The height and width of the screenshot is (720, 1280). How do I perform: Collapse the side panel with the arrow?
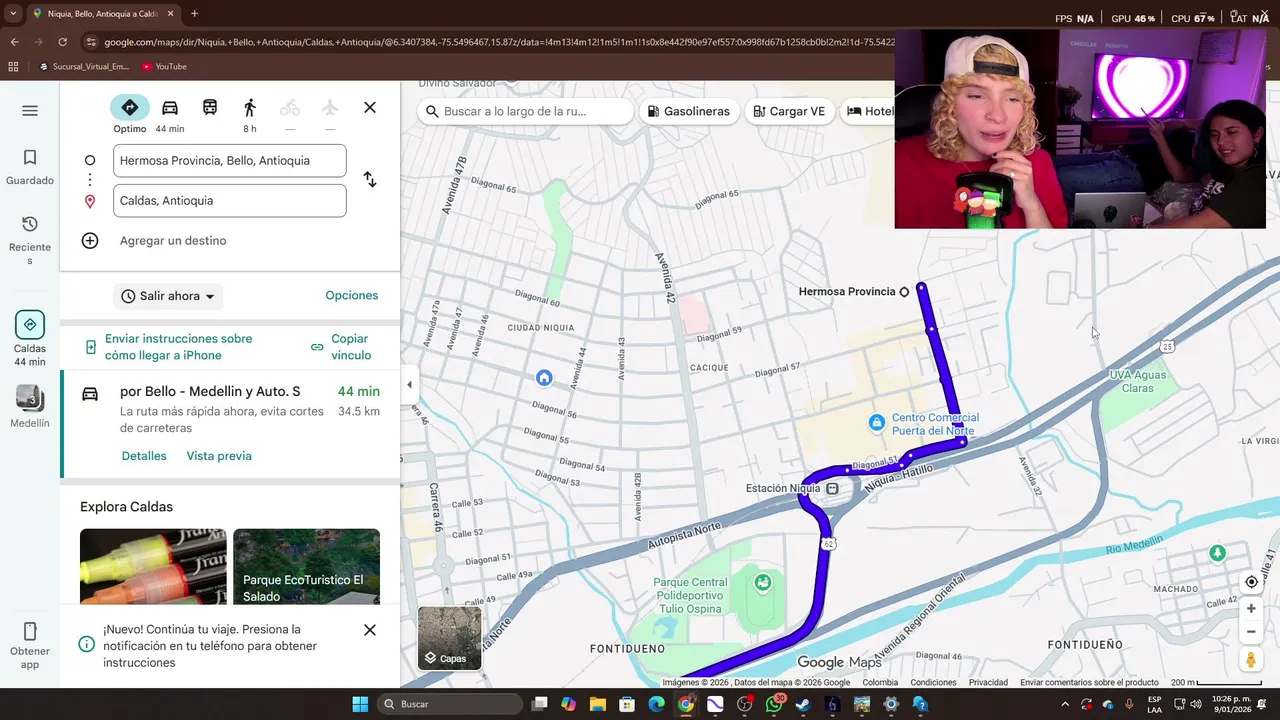[408, 385]
